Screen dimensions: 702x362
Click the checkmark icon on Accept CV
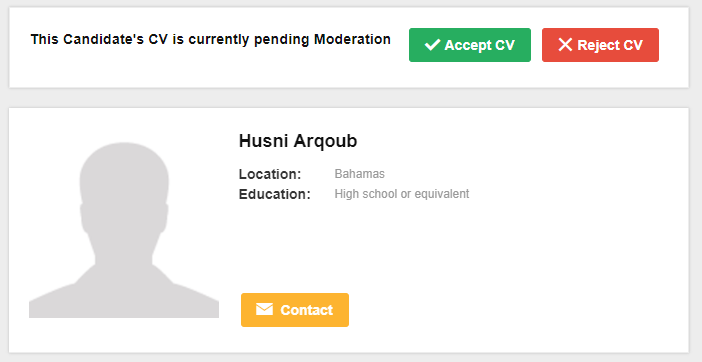click(432, 45)
